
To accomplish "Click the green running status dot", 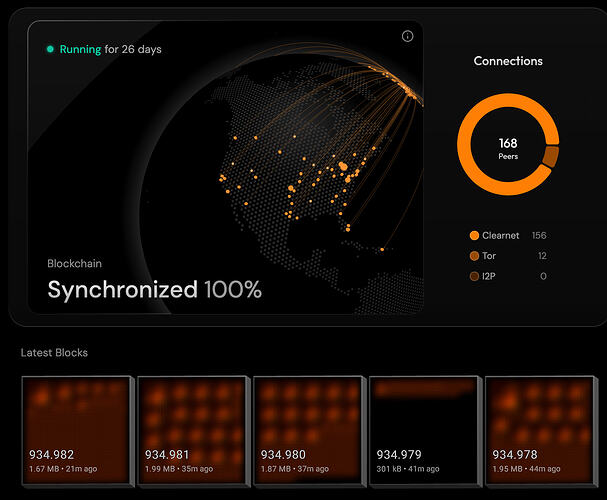I will pos(49,49).
